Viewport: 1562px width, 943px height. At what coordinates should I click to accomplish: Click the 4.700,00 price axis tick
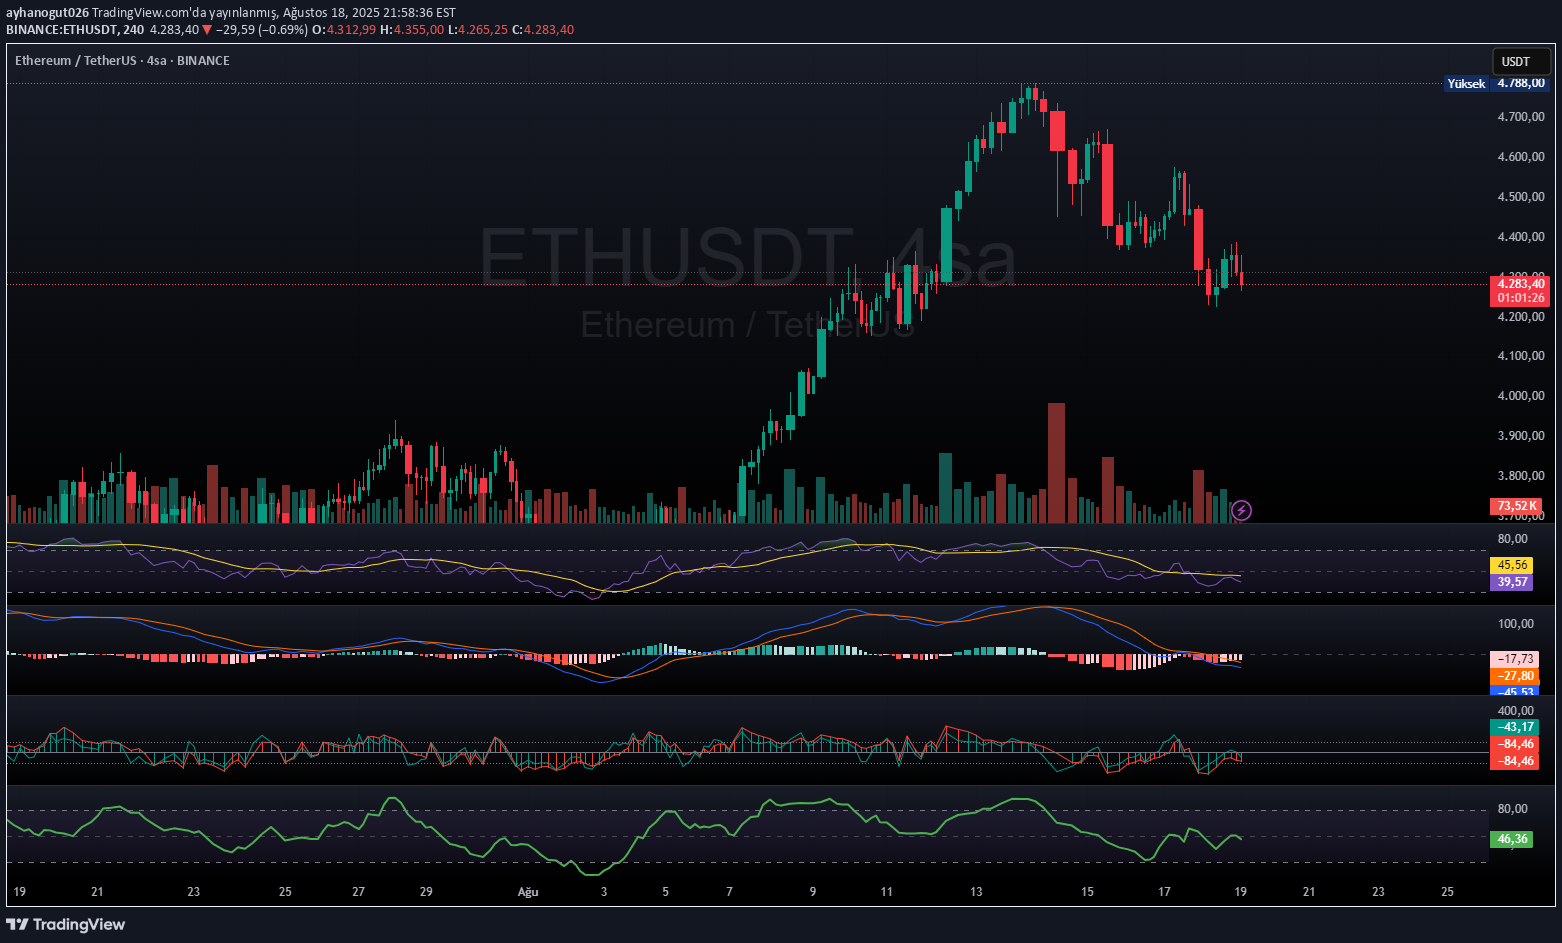pos(1521,117)
